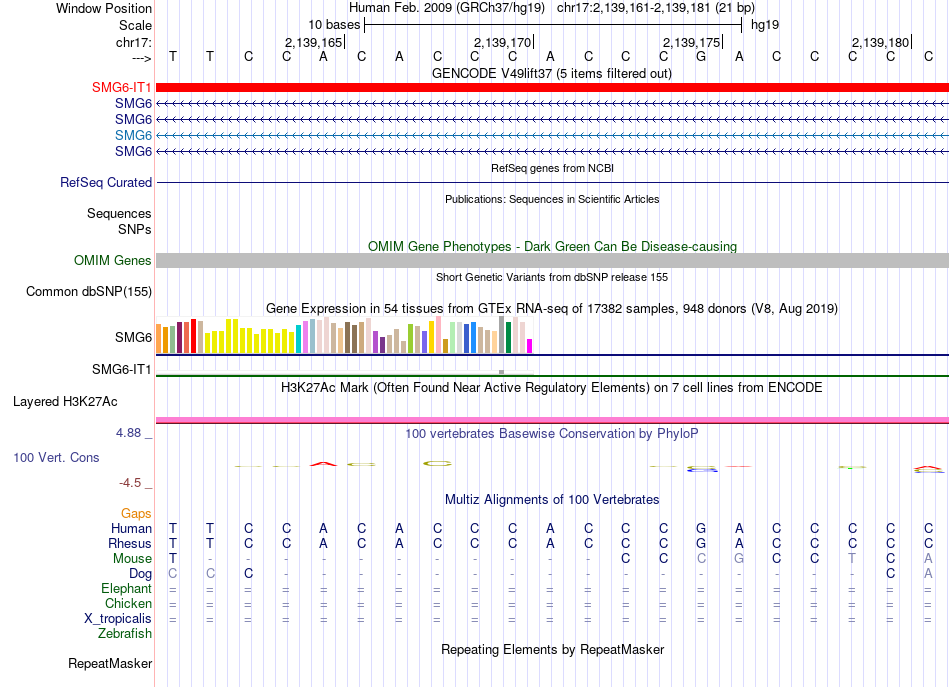Click position marker 2,139,180 on the ruler
Screen dimensions: 950x687
[x=881, y=42]
